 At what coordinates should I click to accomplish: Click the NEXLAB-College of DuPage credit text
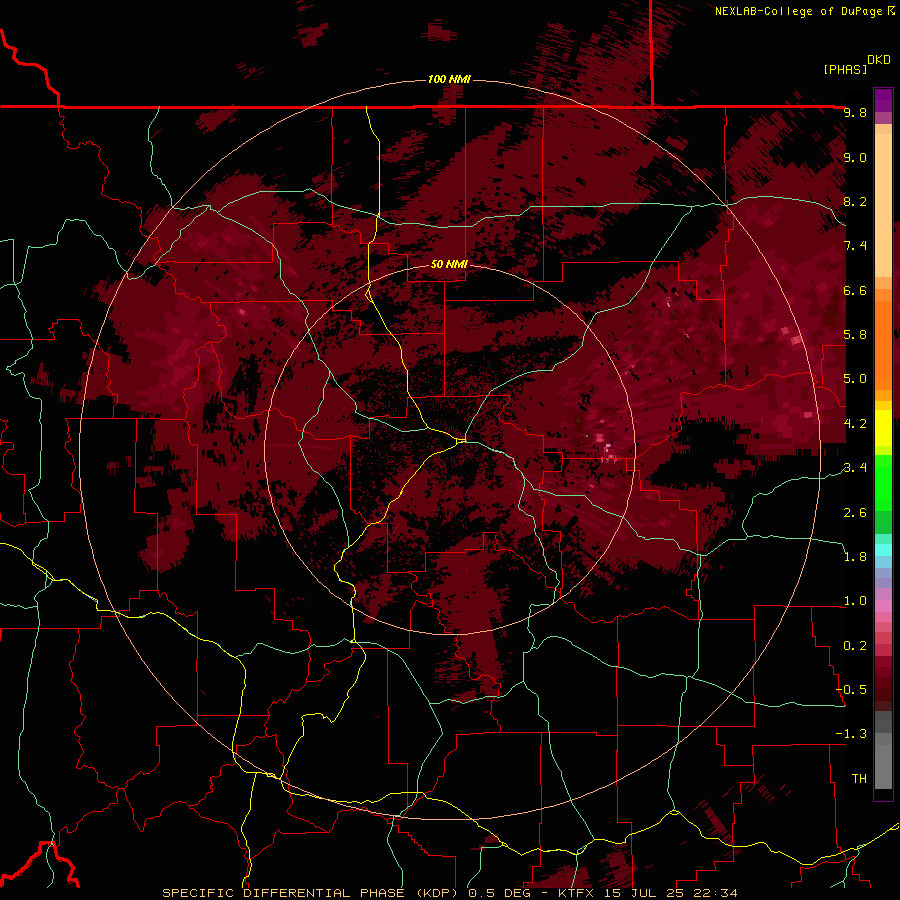coord(805,11)
